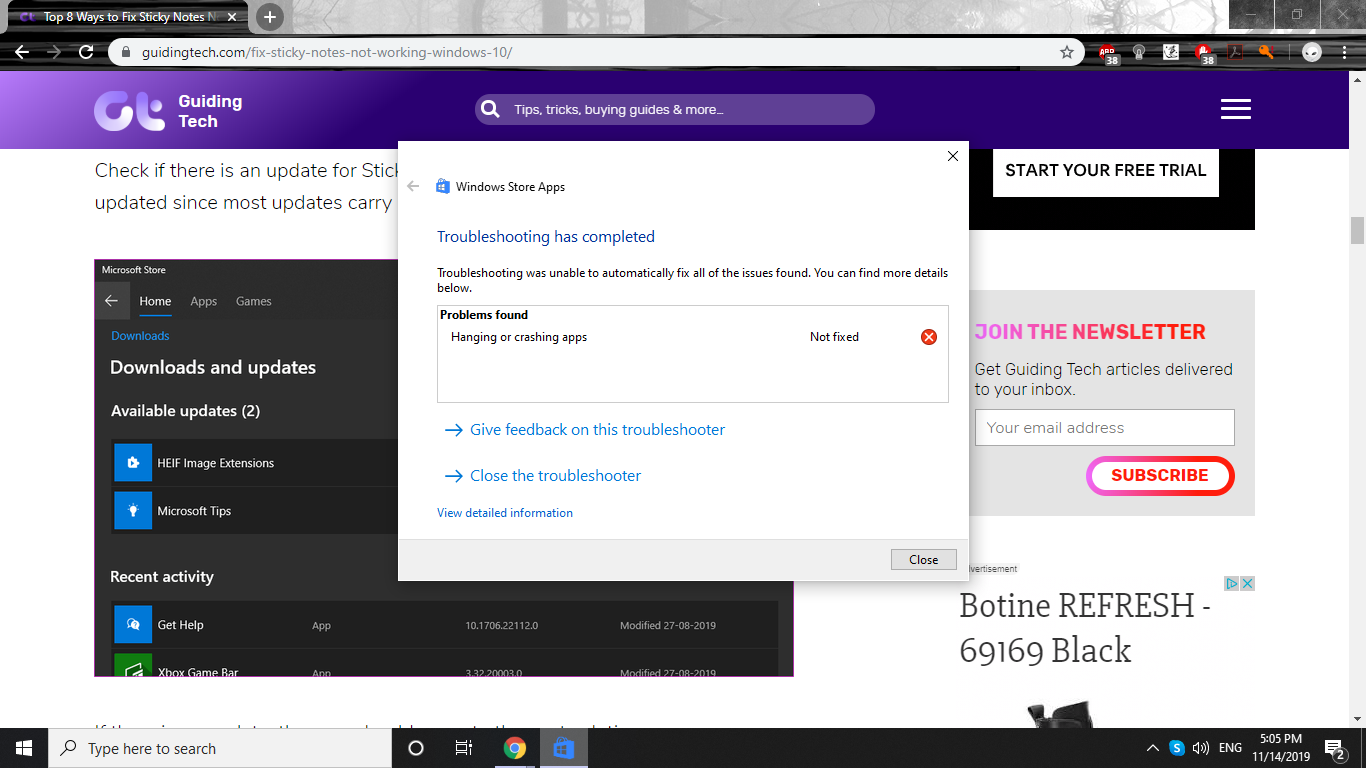
Task: Open the alien Chrome profile avatar
Action: [x=1312, y=52]
